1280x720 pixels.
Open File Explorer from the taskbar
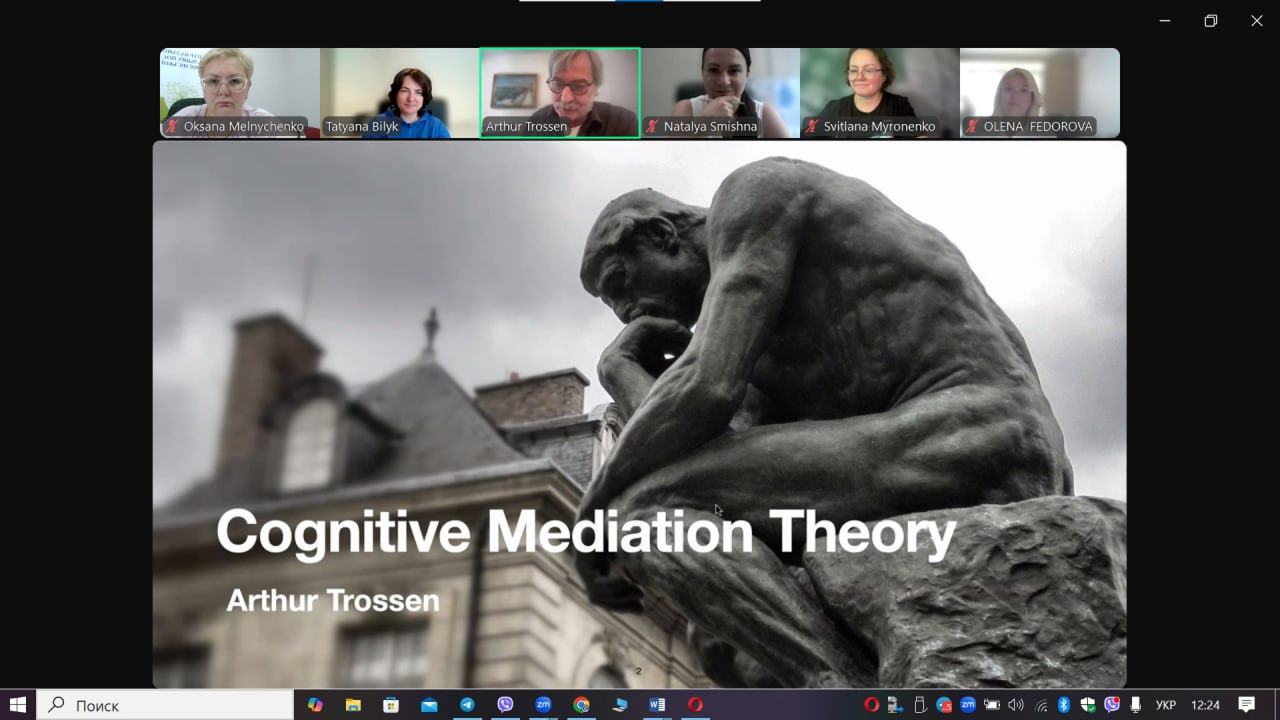click(353, 705)
